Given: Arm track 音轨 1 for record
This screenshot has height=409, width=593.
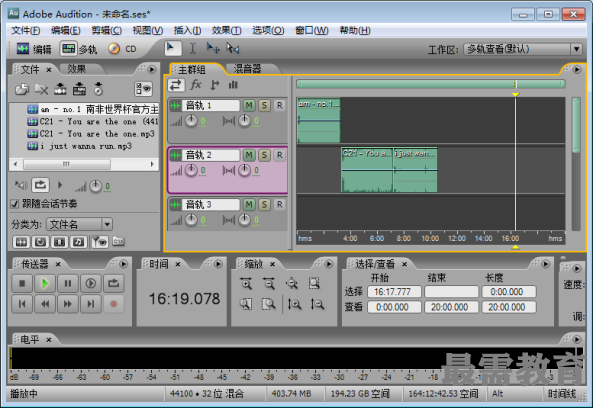Looking at the screenshot, I should (279, 105).
